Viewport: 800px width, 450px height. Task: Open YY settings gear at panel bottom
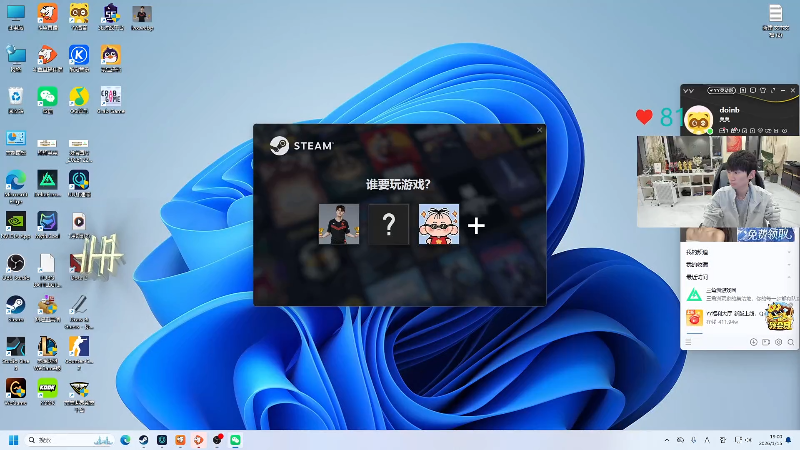pos(779,342)
